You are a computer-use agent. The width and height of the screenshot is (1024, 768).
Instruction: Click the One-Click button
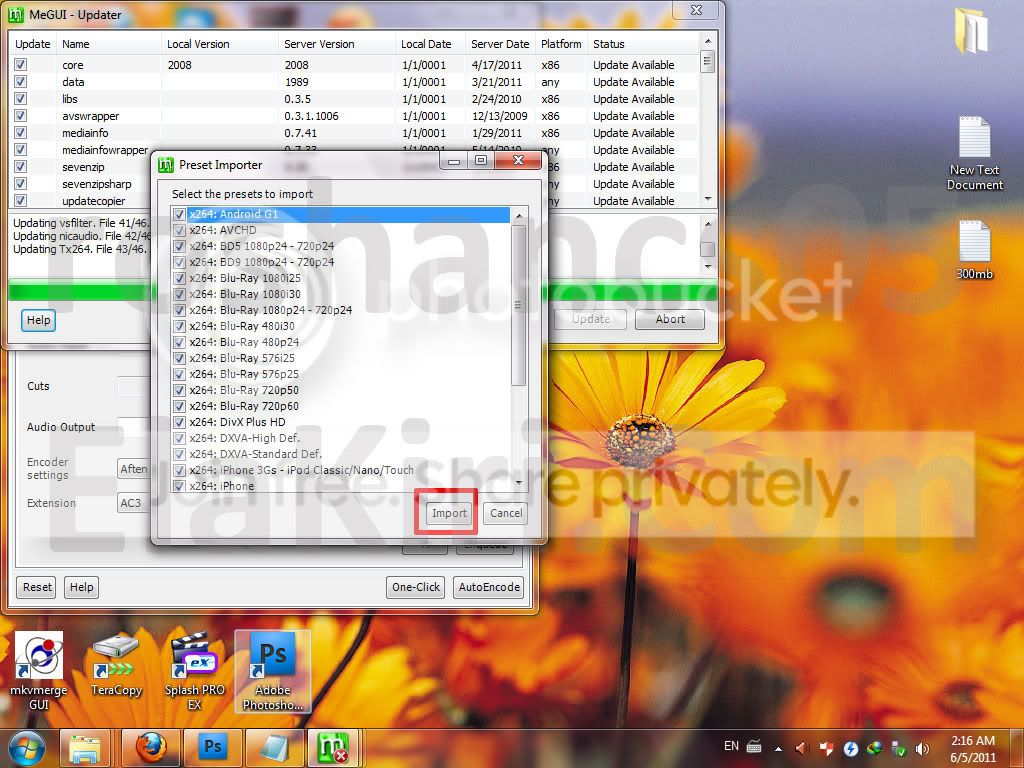click(415, 587)
